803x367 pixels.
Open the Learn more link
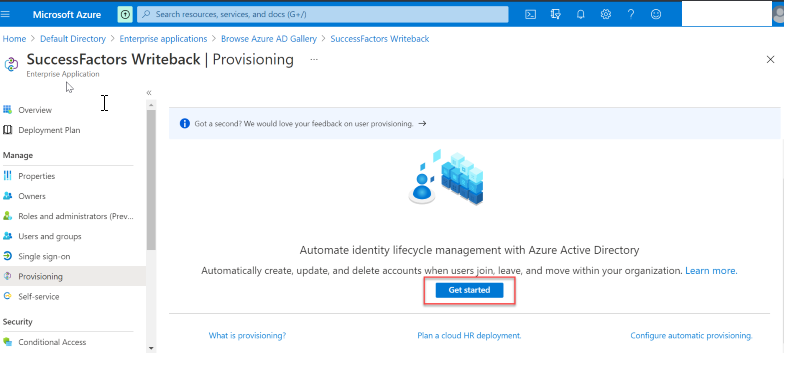tap(711, 271)
